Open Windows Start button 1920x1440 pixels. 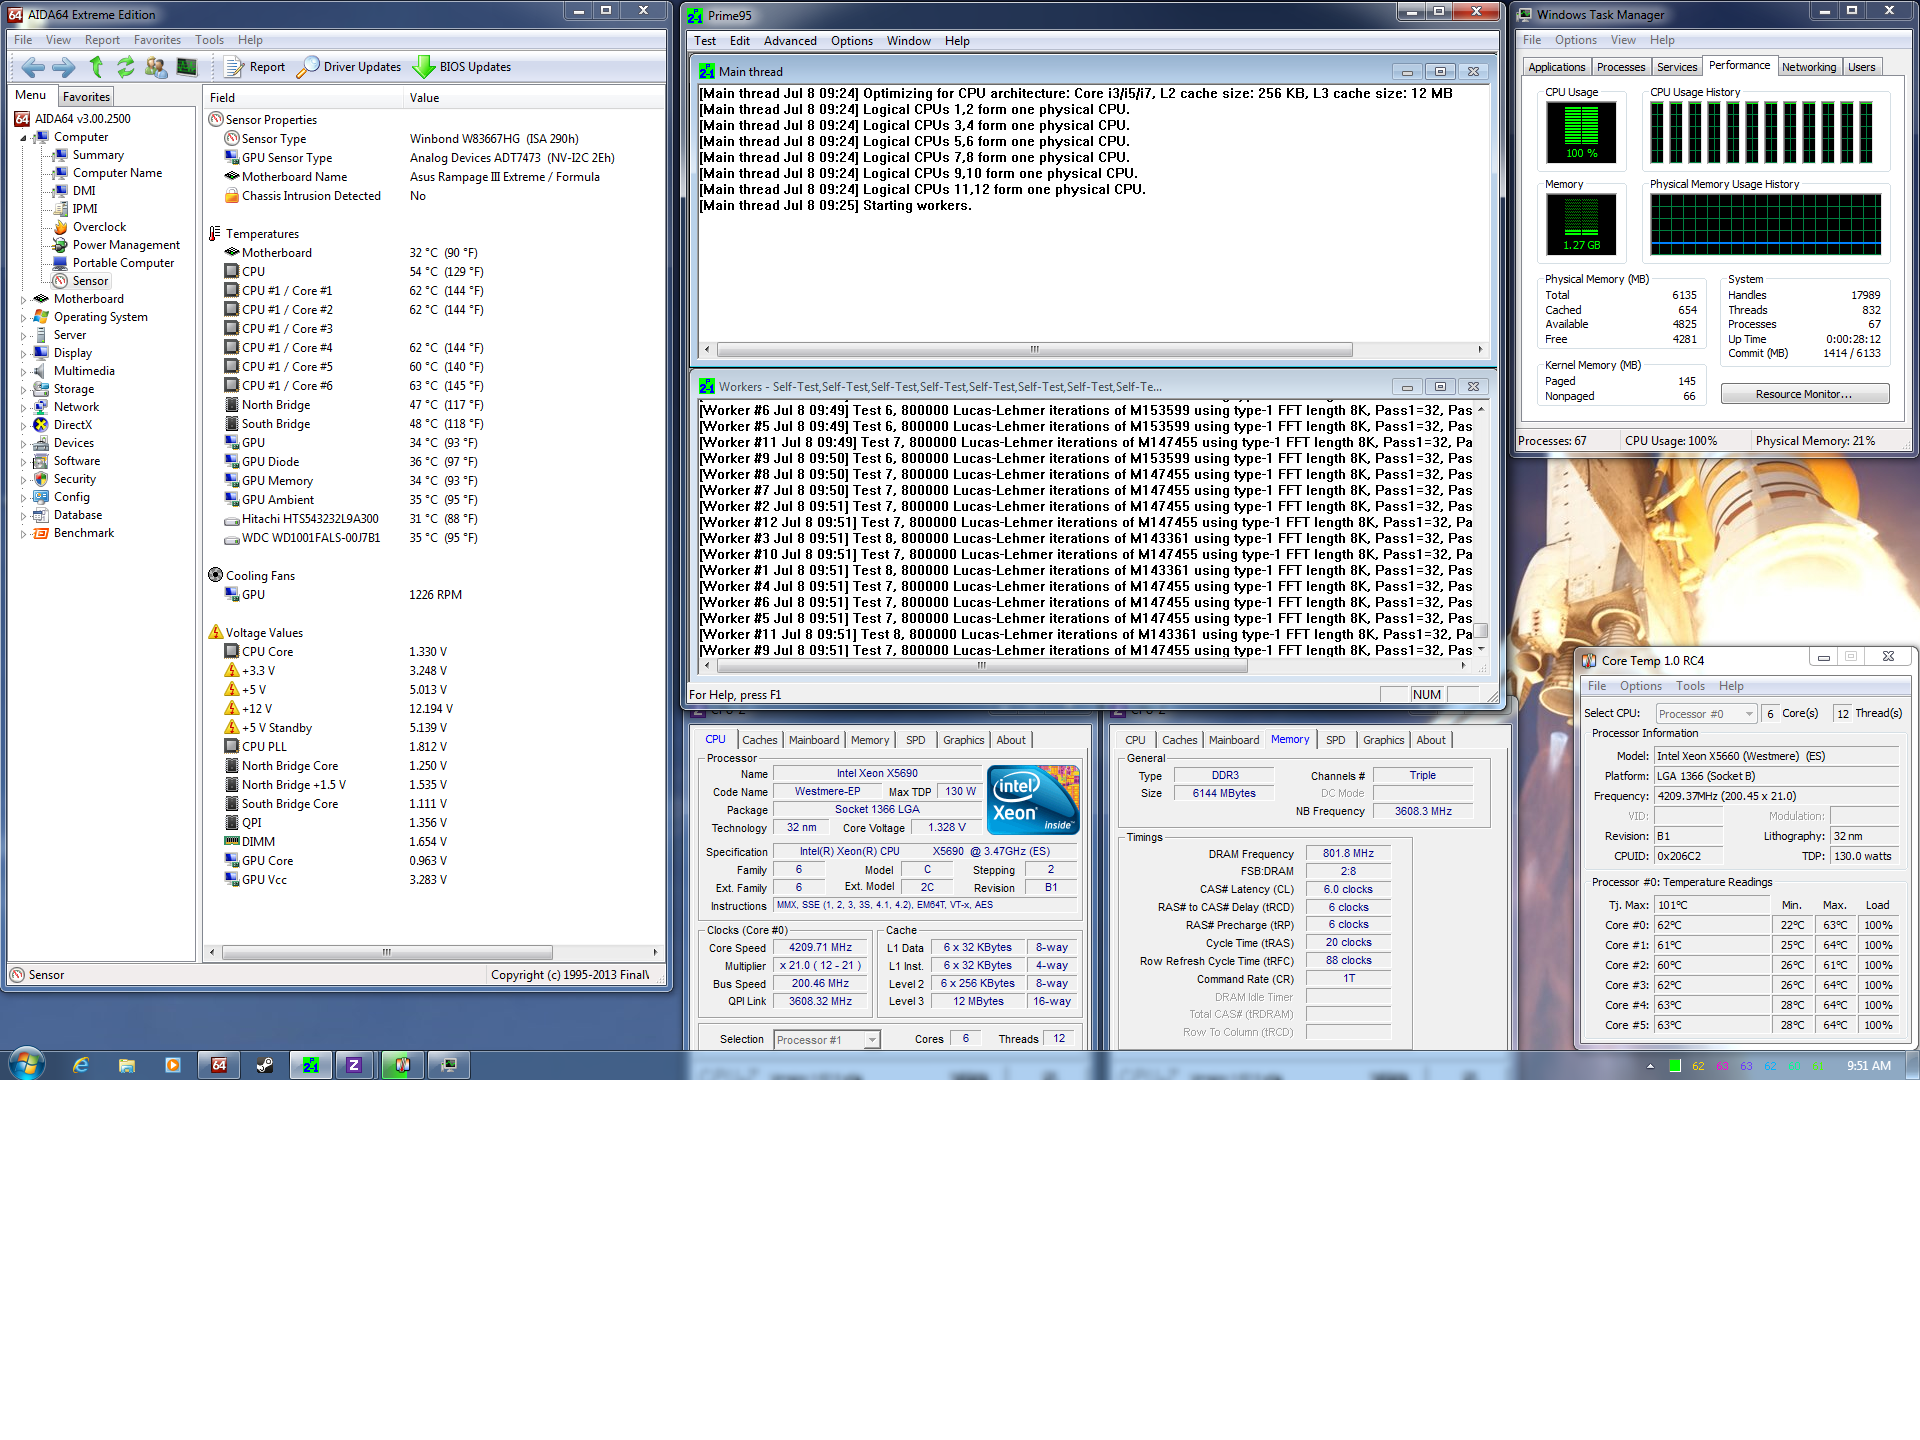click(x=27, y=1064)
